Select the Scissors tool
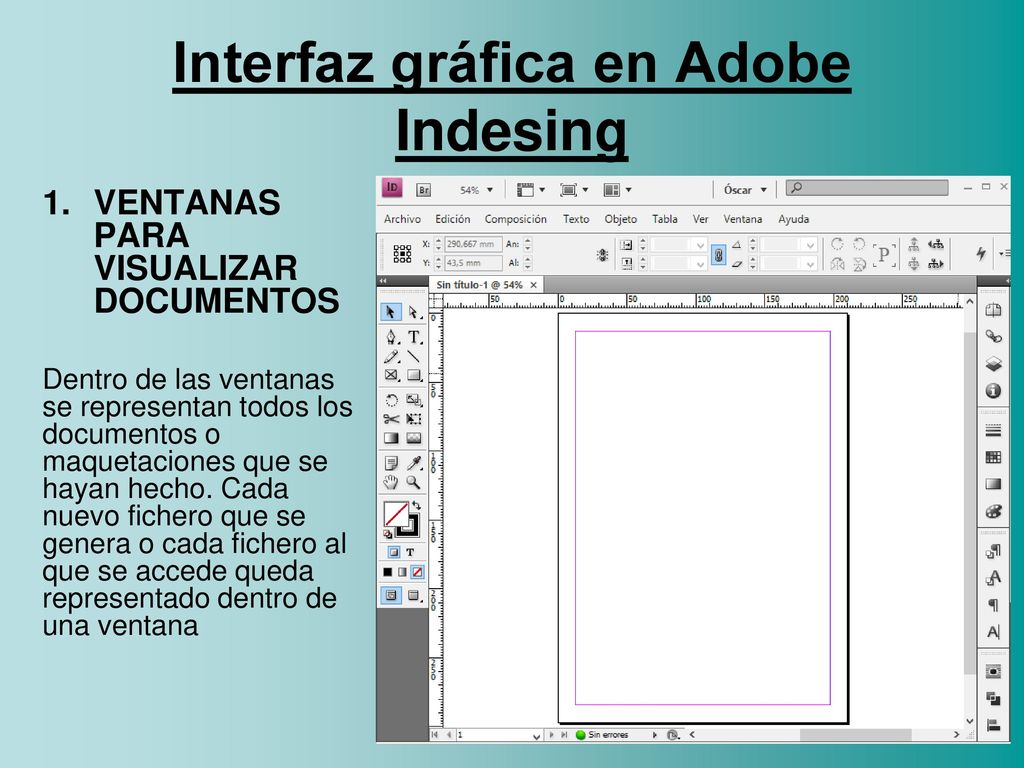This screenshot has width=1024, height=768. click(x=391, y=419)
